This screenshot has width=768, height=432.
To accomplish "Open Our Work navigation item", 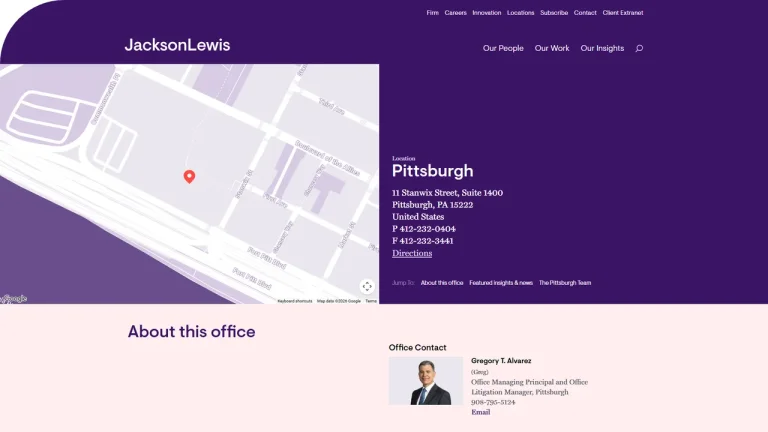I will [552, 48].
